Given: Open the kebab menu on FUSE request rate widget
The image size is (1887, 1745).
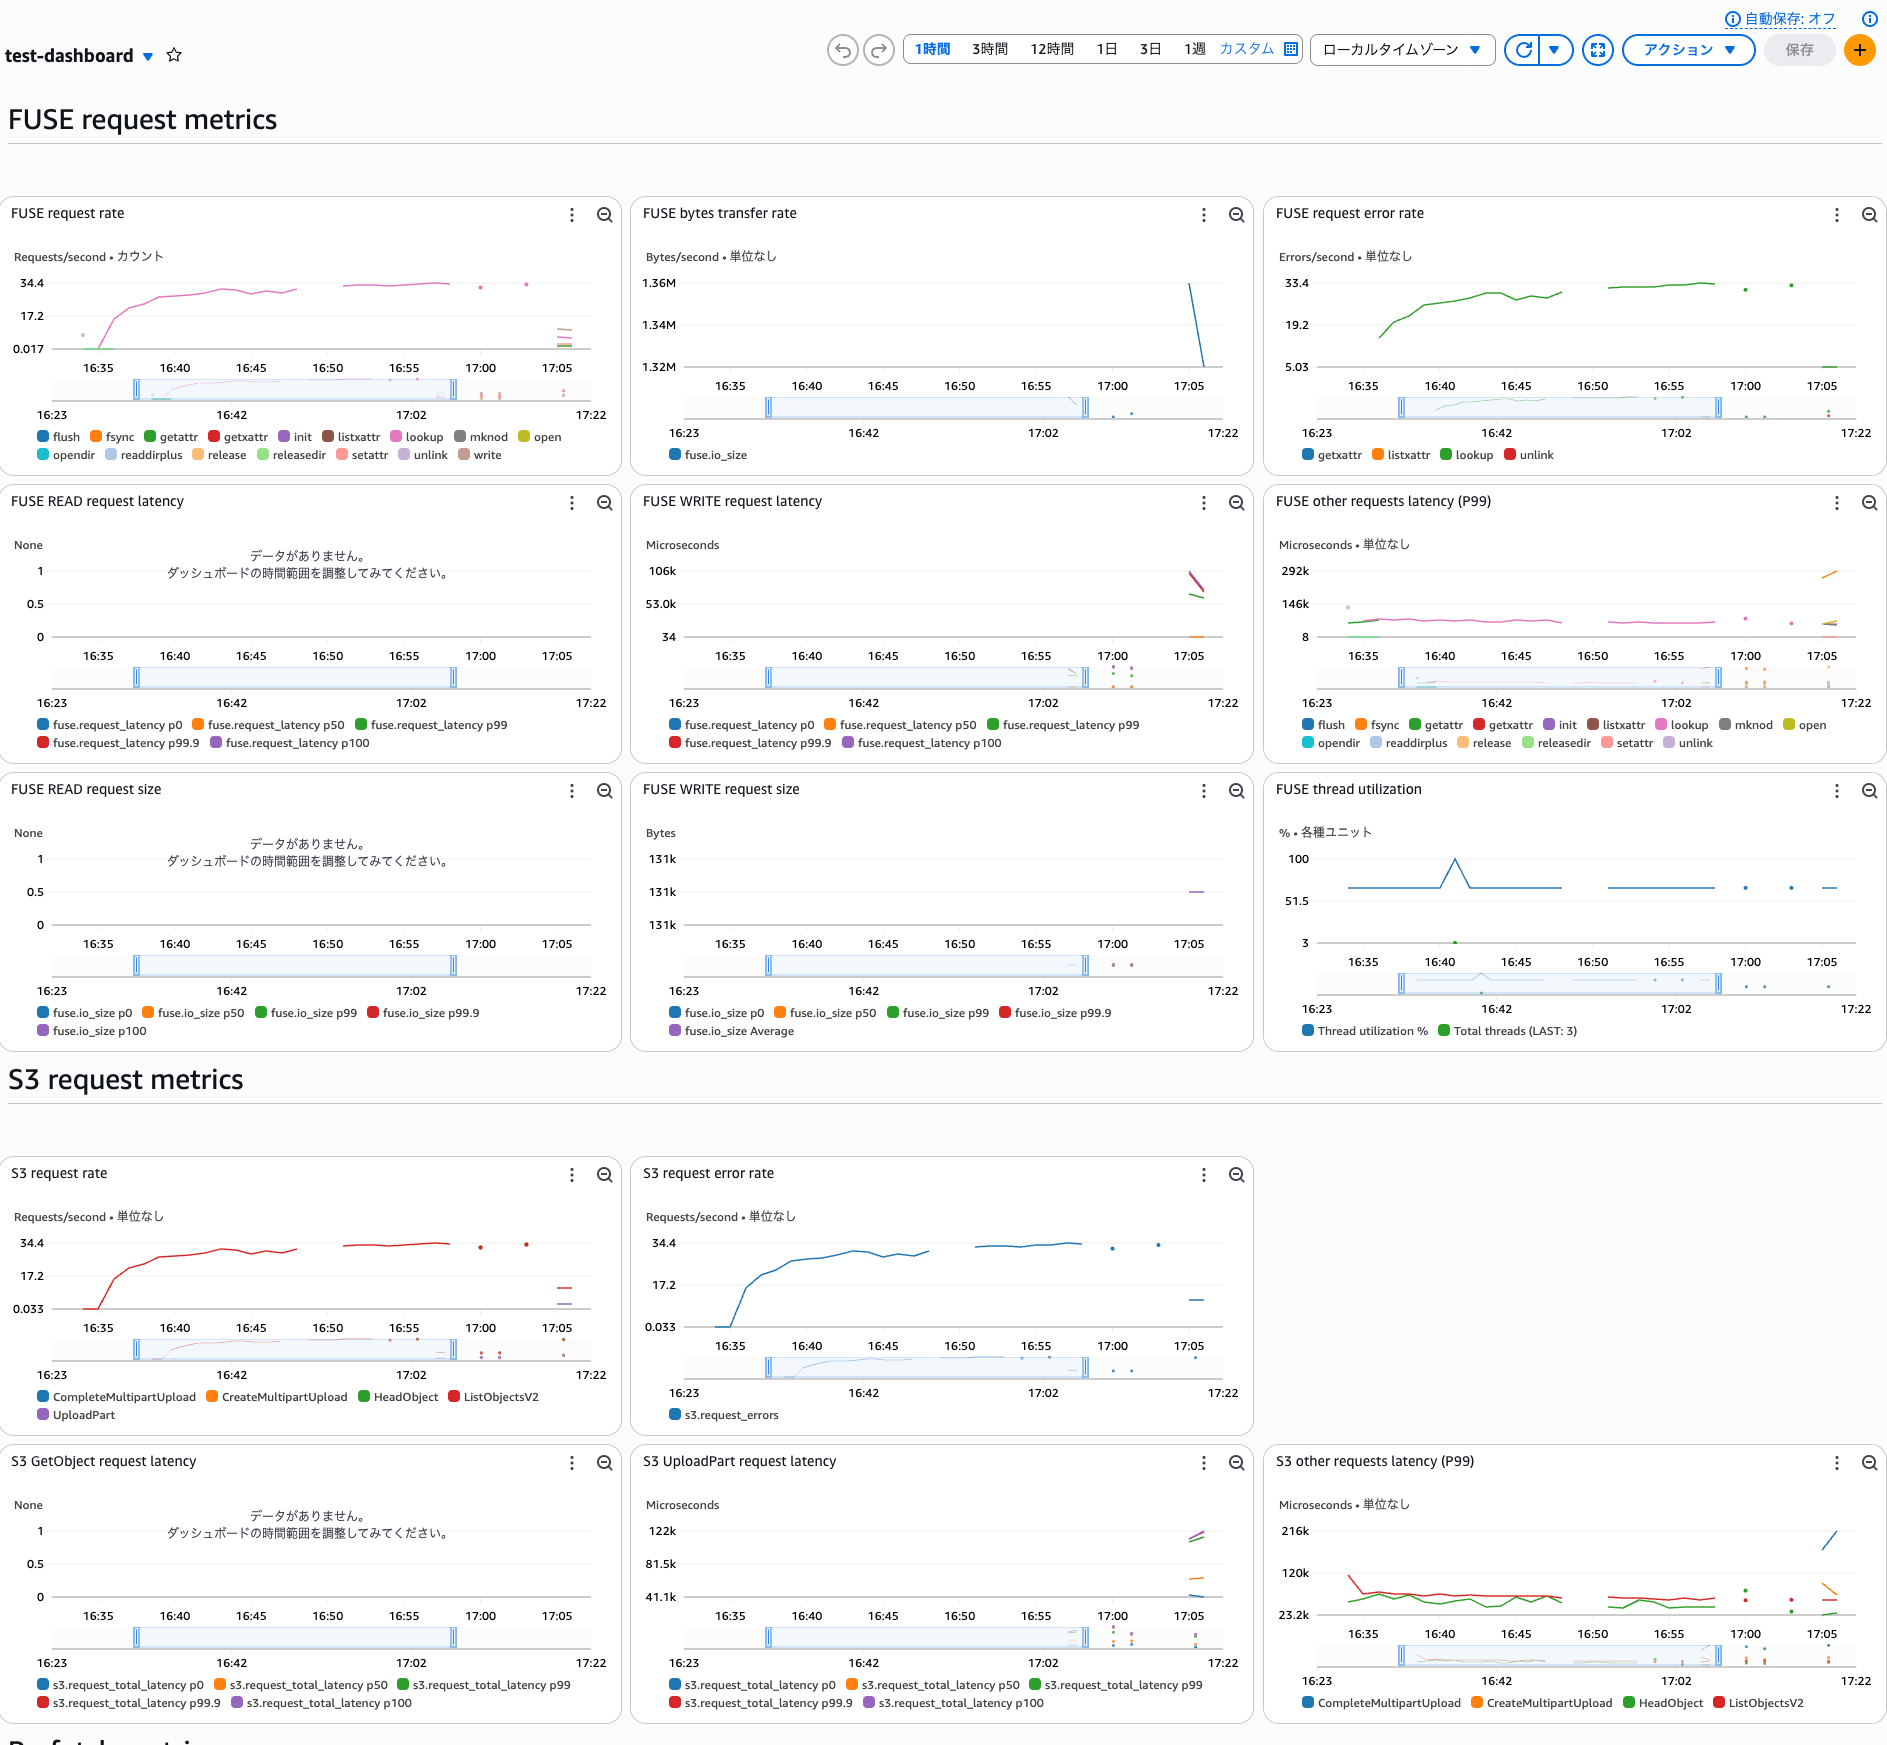Looking at the screenshot, I should [x=571, y=214].
